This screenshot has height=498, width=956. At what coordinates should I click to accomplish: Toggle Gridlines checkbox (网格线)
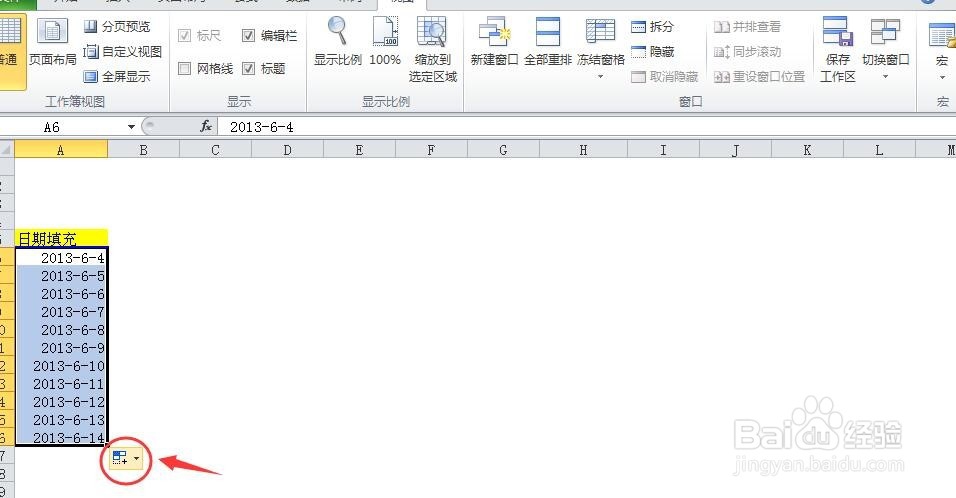(x=184, y=68)
